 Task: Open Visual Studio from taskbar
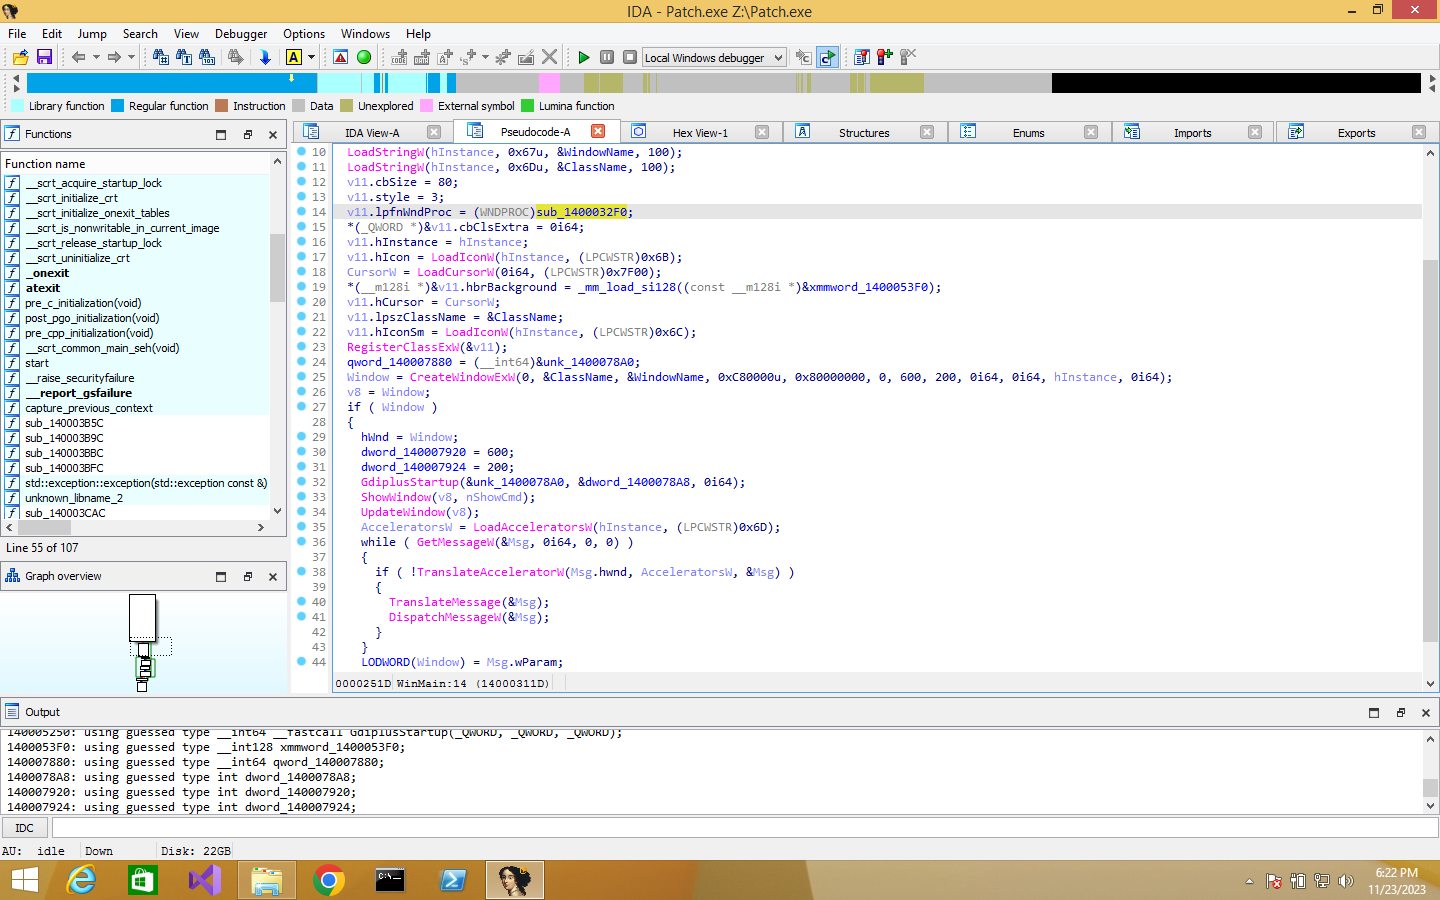coord(205,880)
